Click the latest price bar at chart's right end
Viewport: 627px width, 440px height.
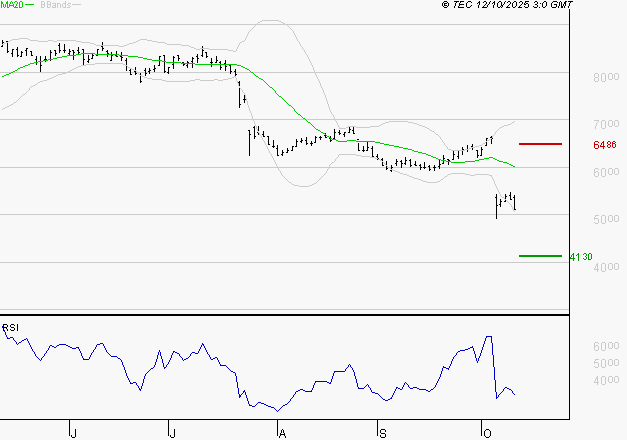(x=514, y=203)
